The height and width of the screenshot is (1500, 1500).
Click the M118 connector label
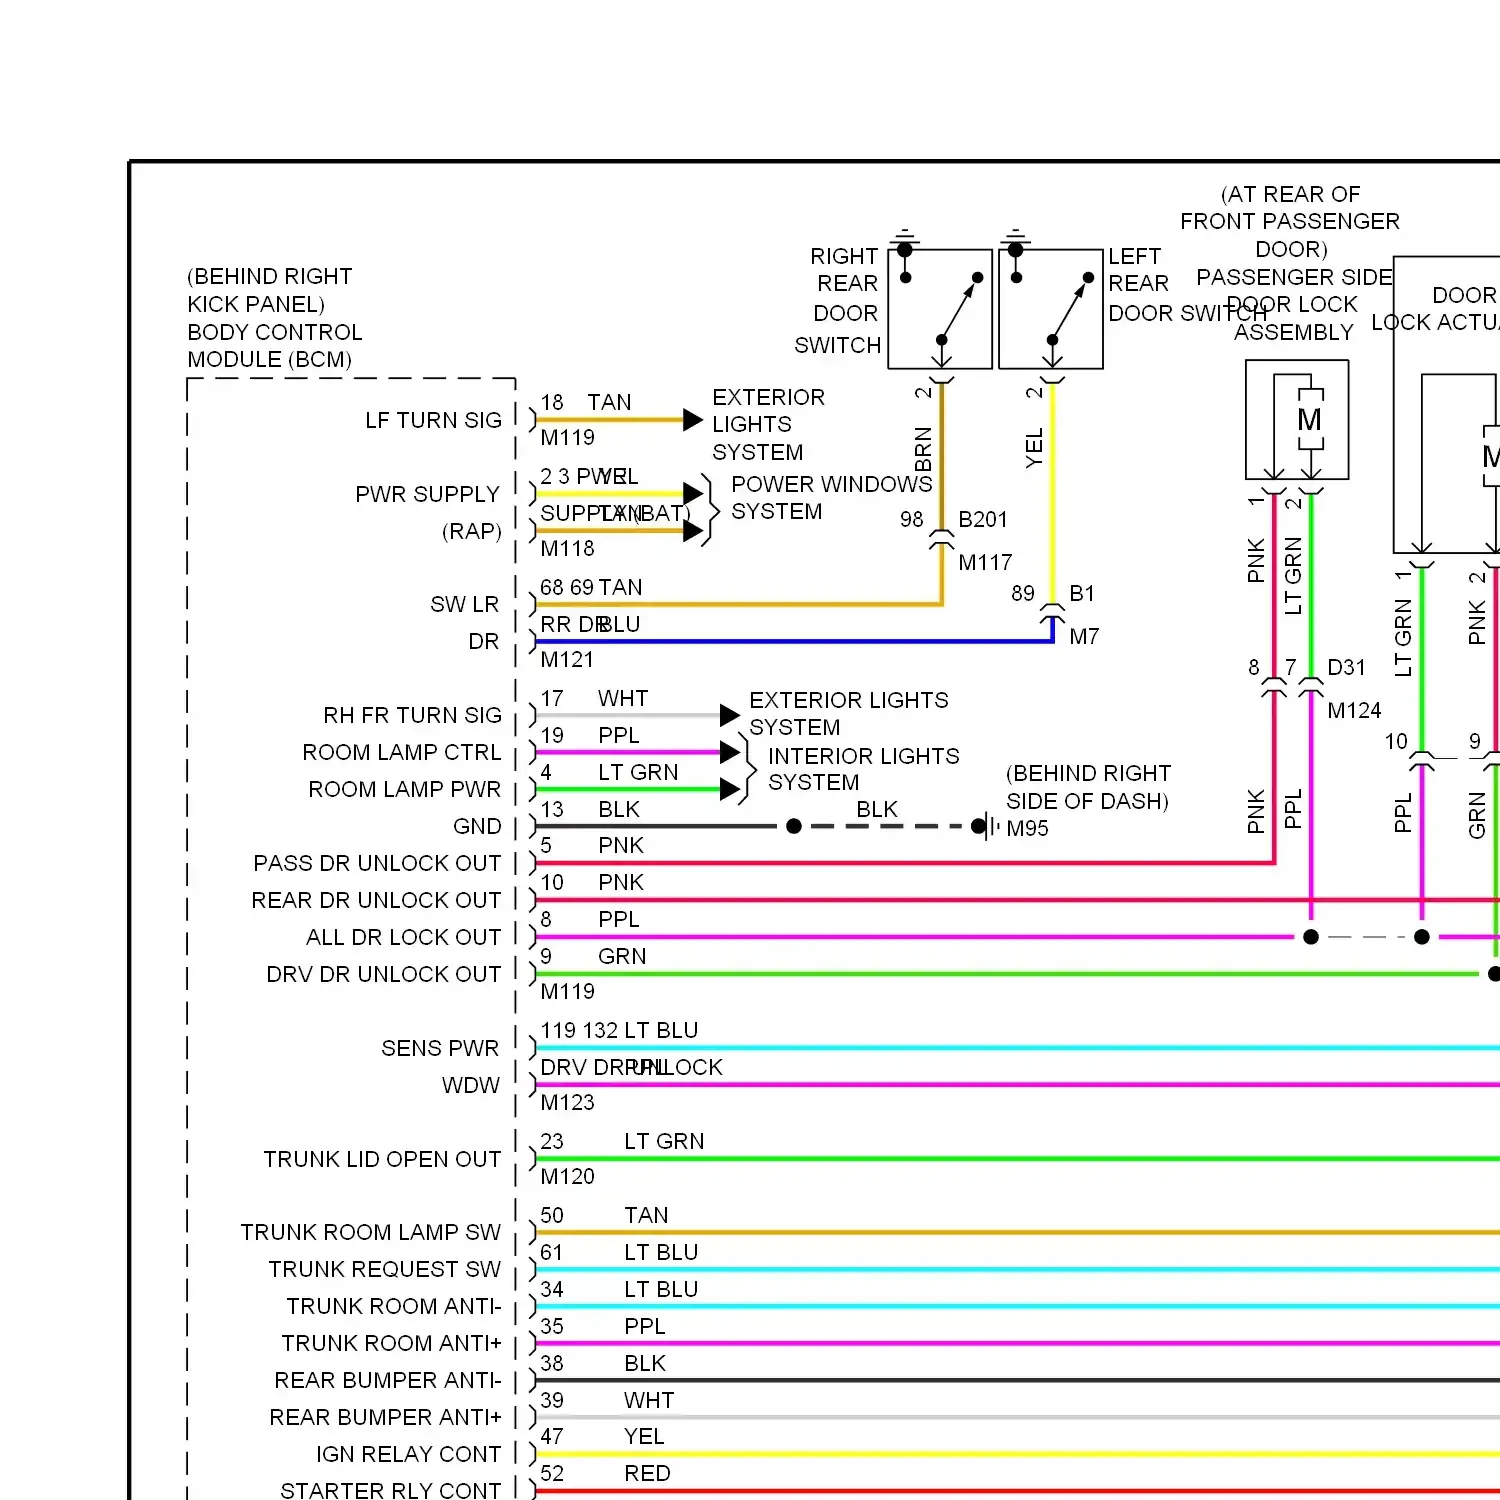(567, 548)
